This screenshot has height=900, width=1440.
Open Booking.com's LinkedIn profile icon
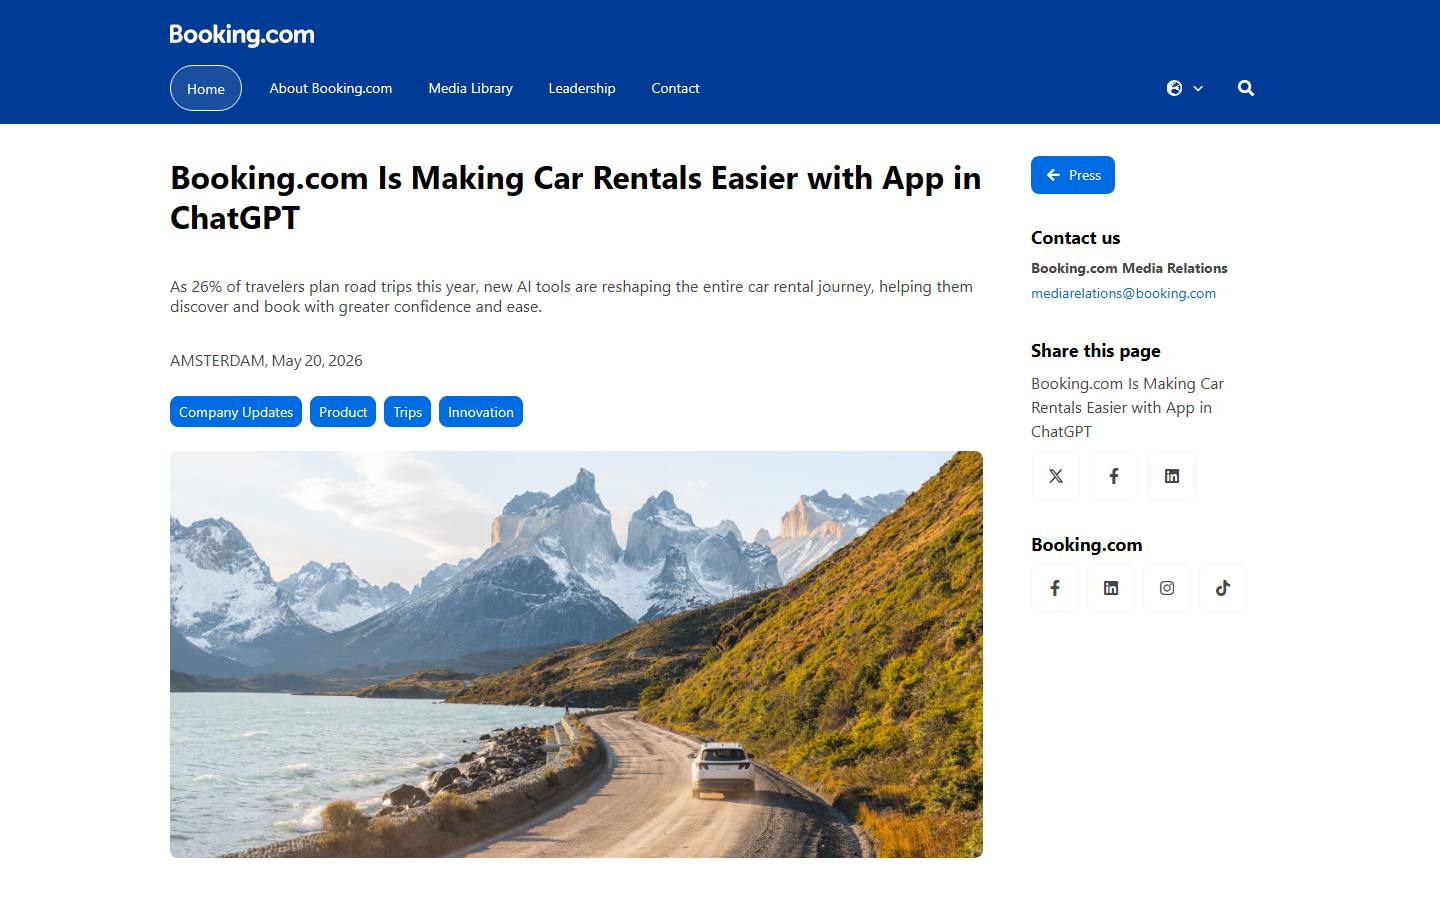[x=1111, y=588]
